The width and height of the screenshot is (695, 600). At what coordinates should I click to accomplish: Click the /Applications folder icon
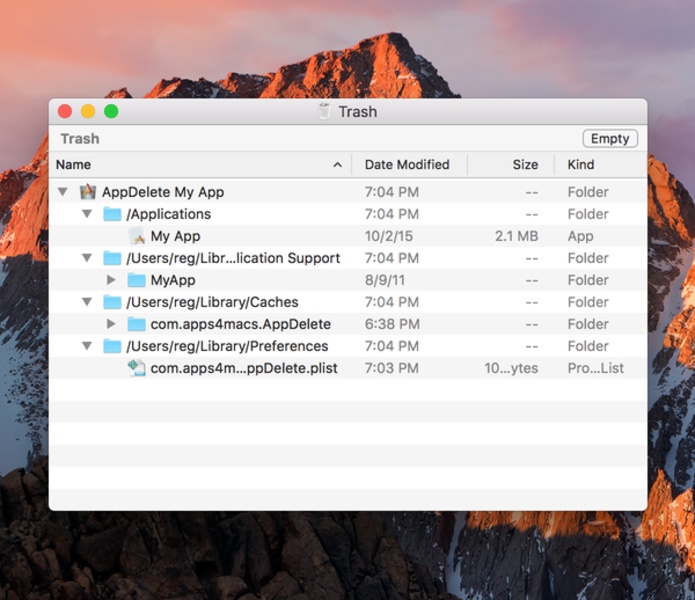pos(112,214)
